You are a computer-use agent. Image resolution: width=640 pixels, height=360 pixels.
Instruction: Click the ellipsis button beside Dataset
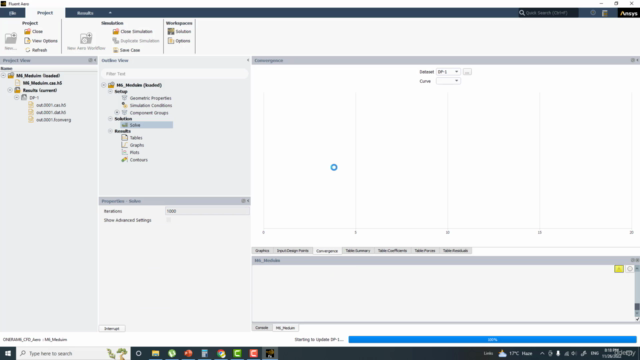(467, 72)
